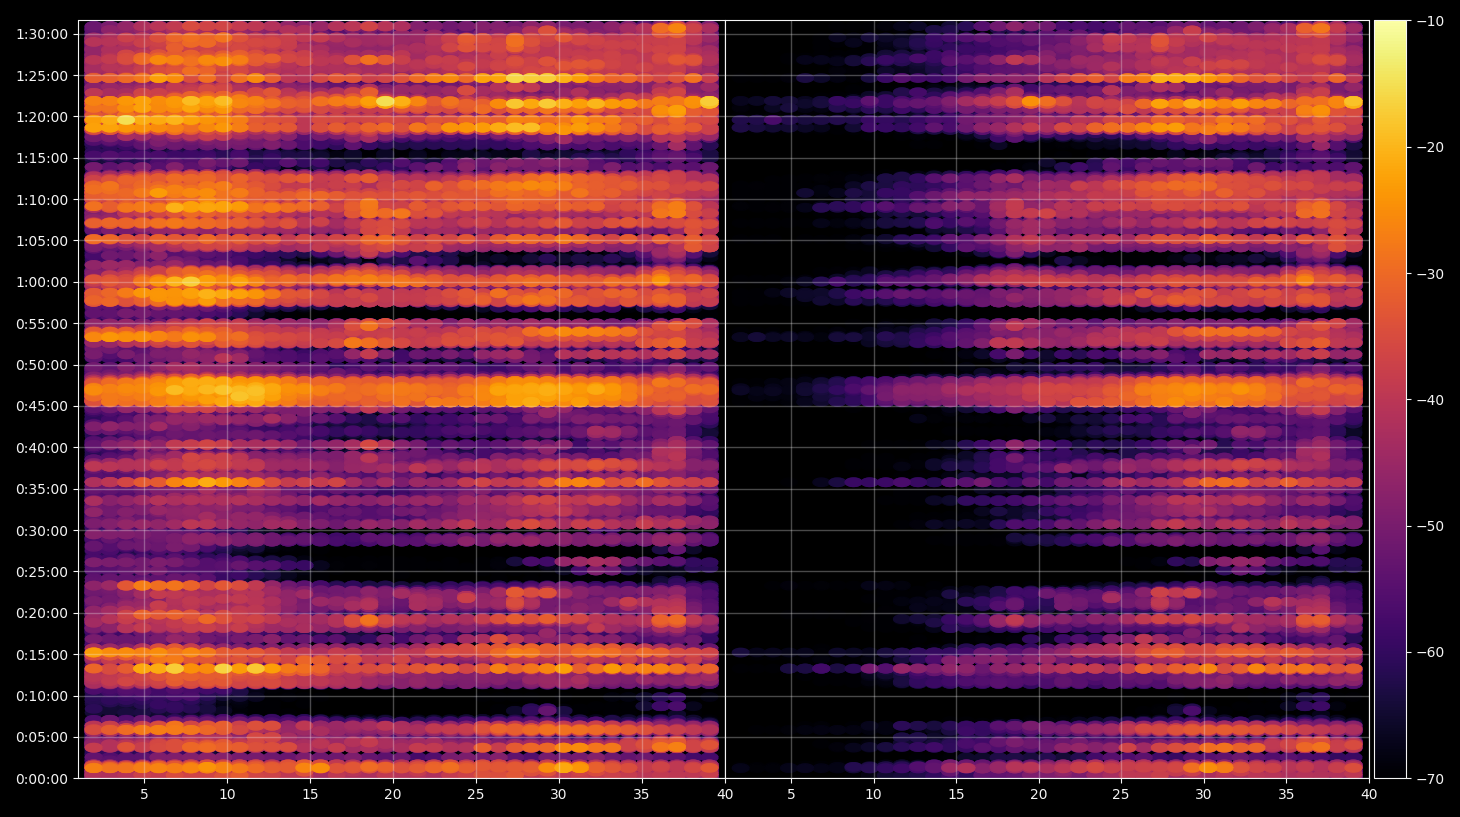Select x-axis label 20 under the right heatmap
1460x817 pixels.
1039,795
